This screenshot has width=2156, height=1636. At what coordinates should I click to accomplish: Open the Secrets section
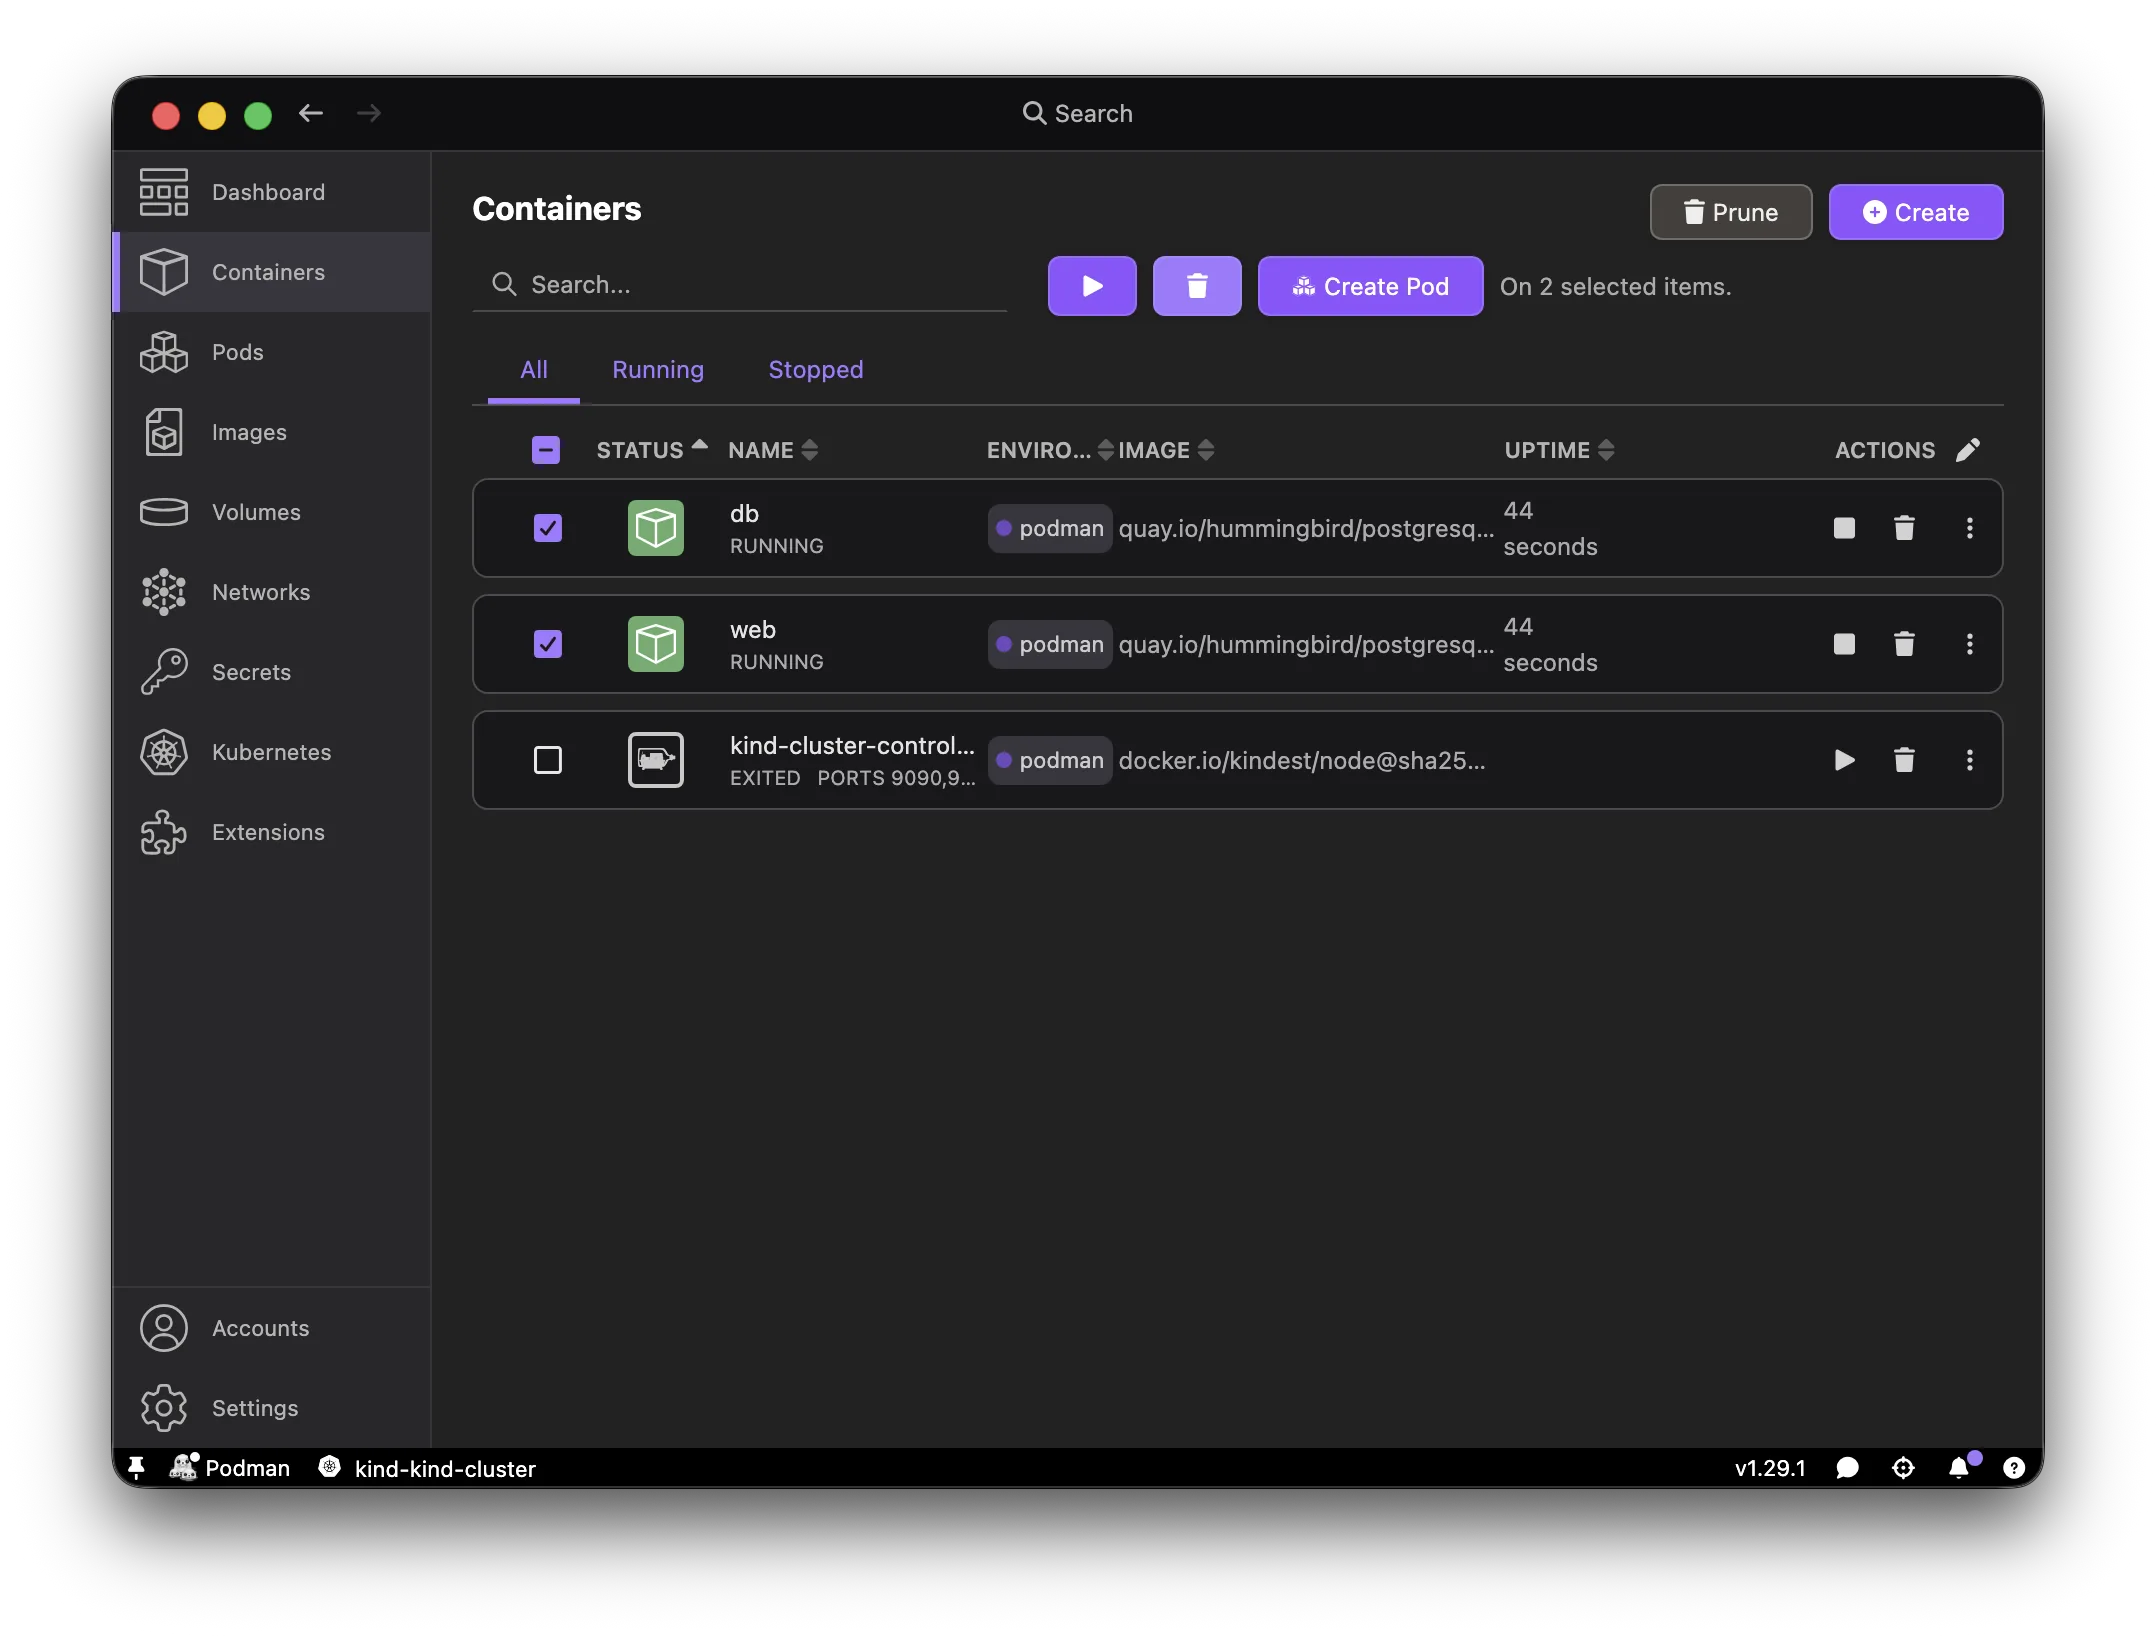271,672
